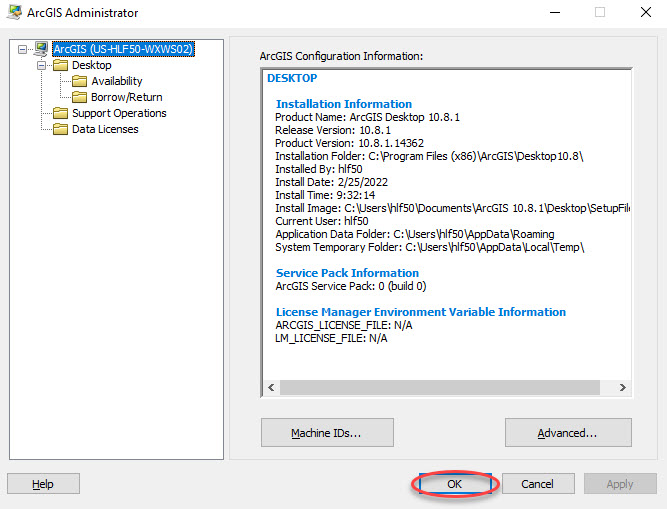The height and width of the screenshot is (509, 667).
Task: Click the Application Data Folder line
Action: [x=415, y=234]
